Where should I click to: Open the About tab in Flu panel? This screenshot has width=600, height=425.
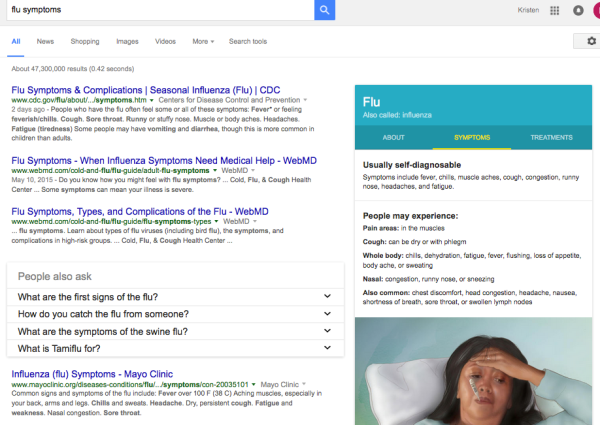[393, 137]
